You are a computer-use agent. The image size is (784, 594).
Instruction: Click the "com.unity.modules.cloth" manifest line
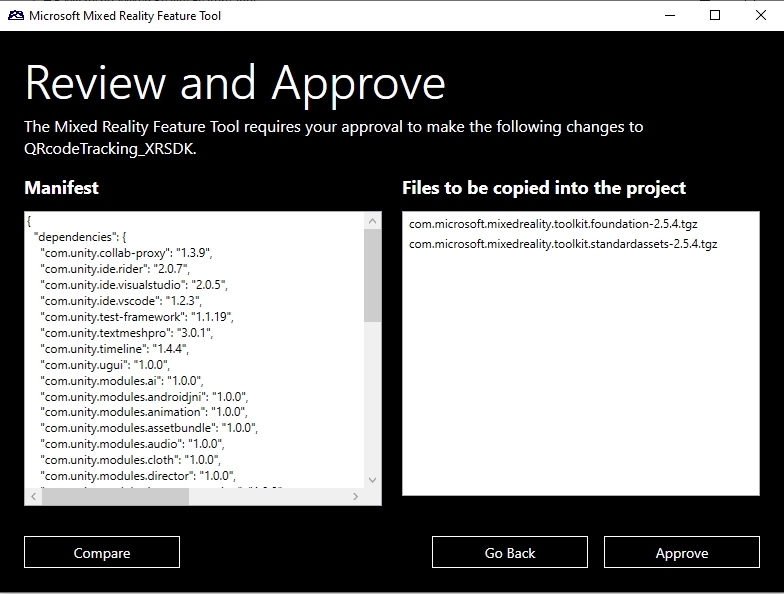pyautogui.click(x=130, y=460)
